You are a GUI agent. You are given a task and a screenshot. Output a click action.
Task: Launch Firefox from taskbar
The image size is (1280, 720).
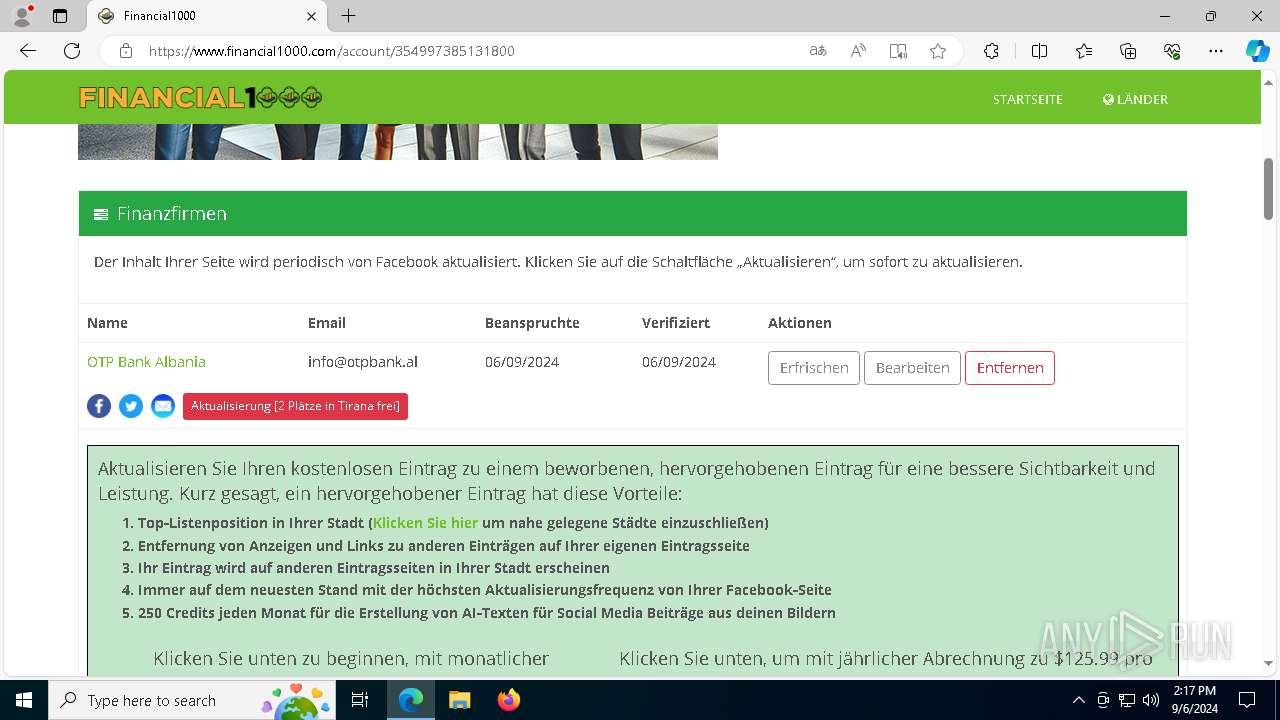(509, 700)
